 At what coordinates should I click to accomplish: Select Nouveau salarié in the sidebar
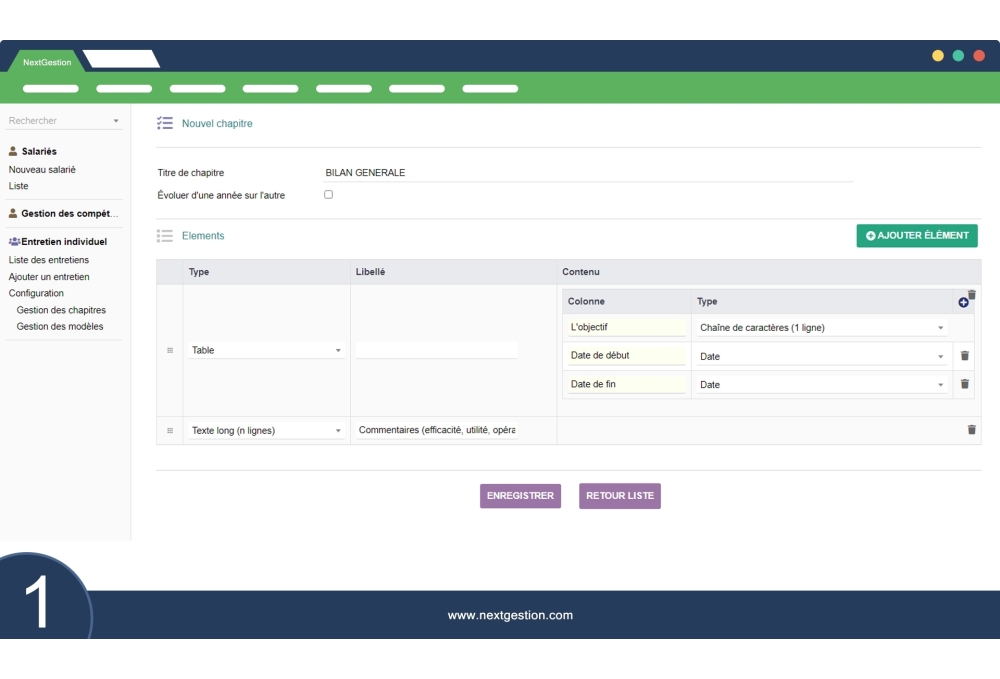click(x=42, y=170)
